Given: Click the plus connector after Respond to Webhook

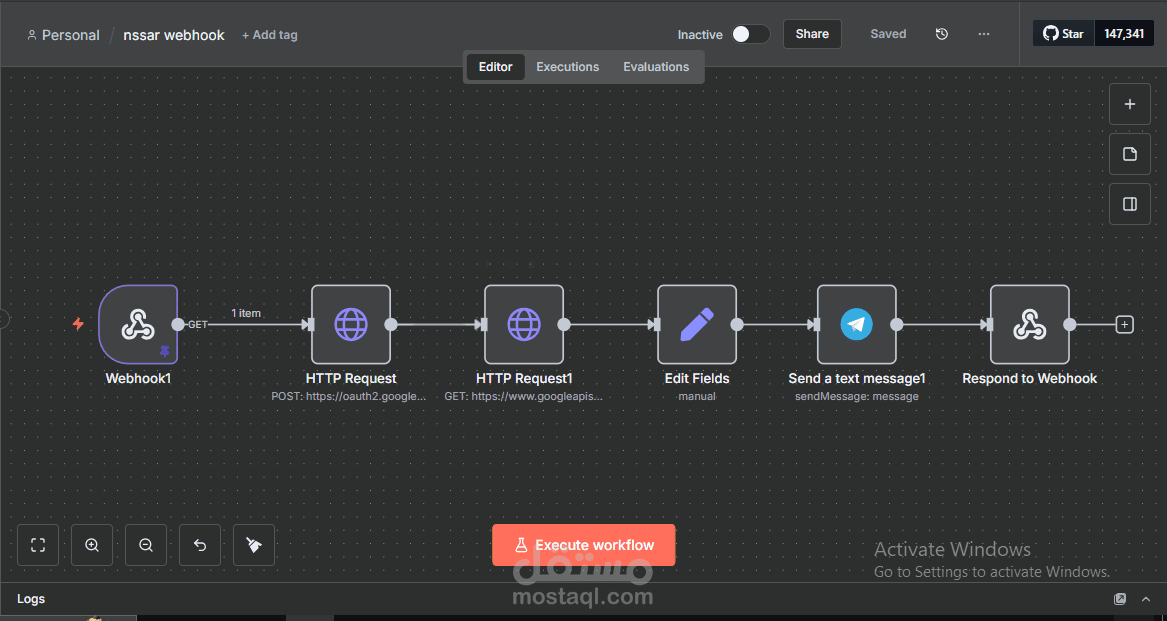Looking at the screenshot, I should [x=1125, y=324].
